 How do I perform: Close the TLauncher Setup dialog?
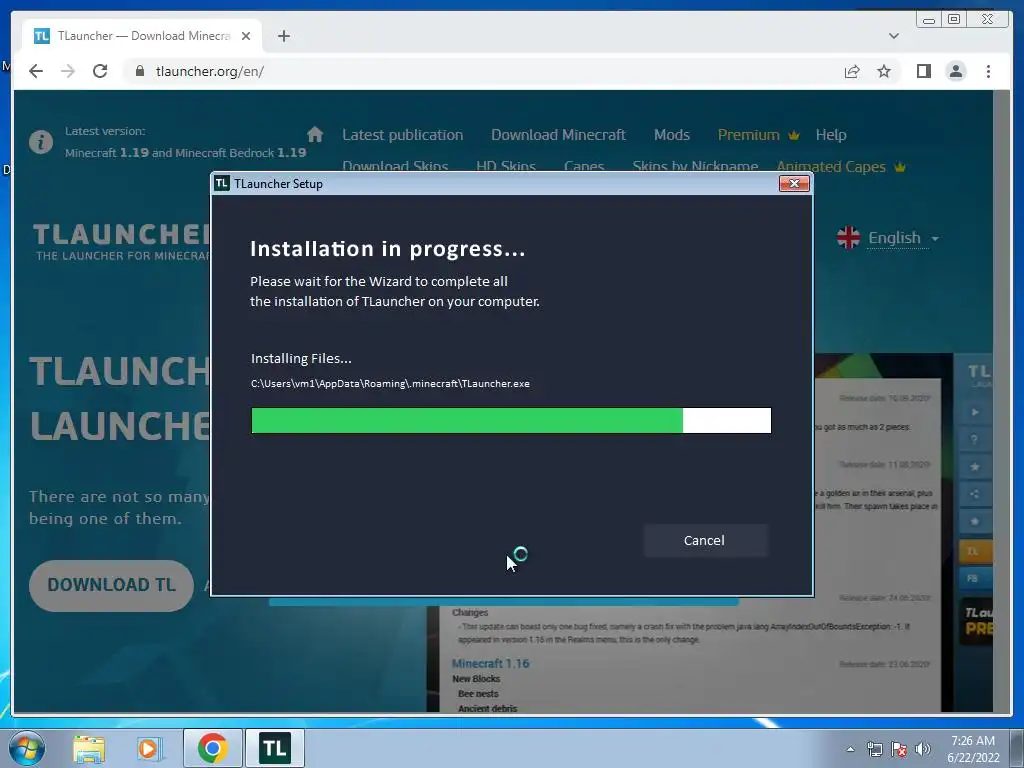794,184
